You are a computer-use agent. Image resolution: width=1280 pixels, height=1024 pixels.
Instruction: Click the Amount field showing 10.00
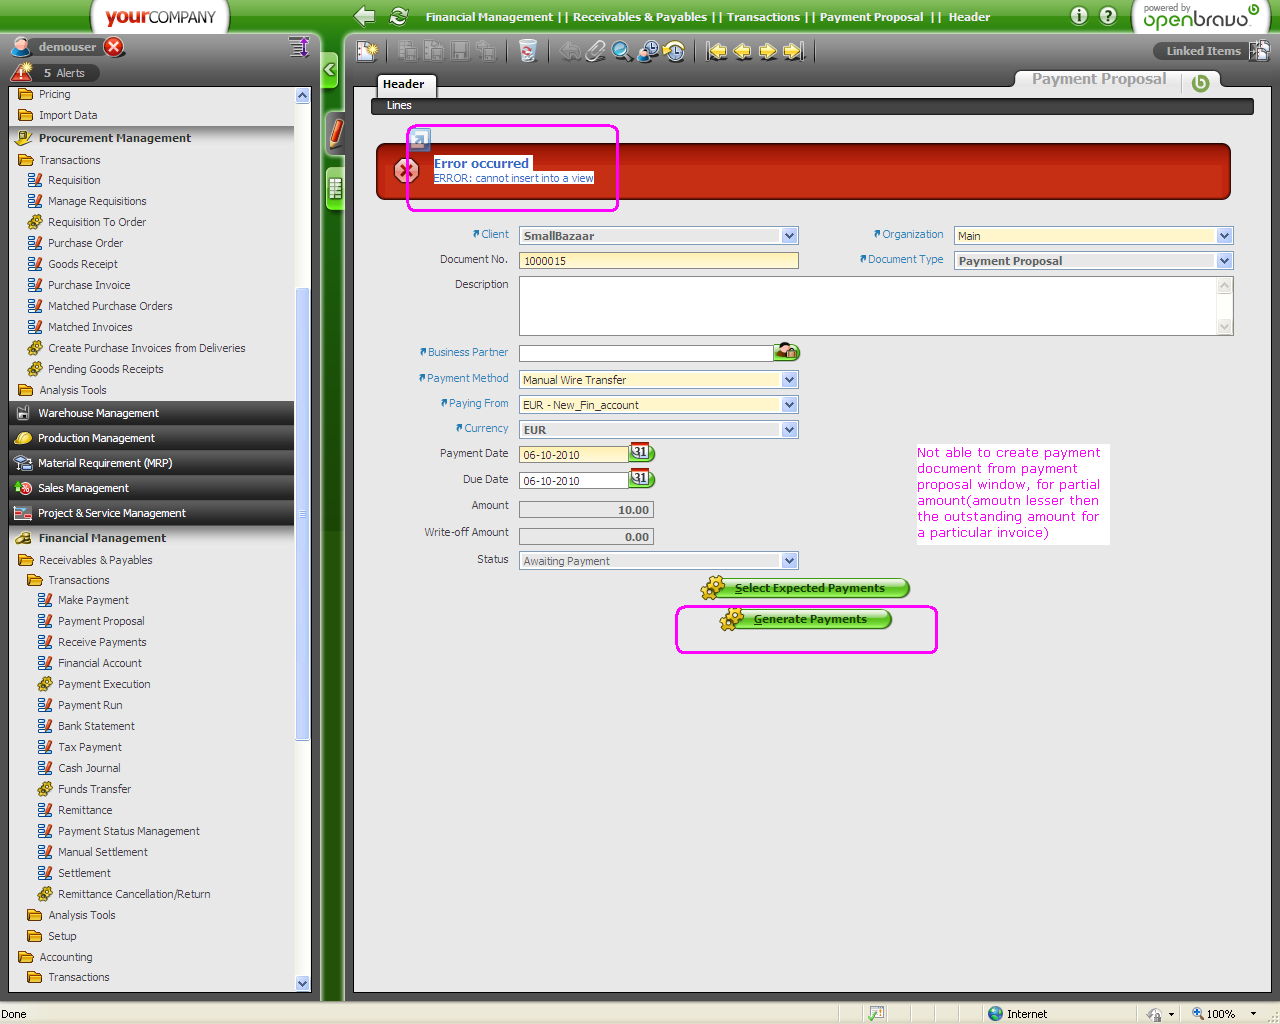click(x=586, y=510)
